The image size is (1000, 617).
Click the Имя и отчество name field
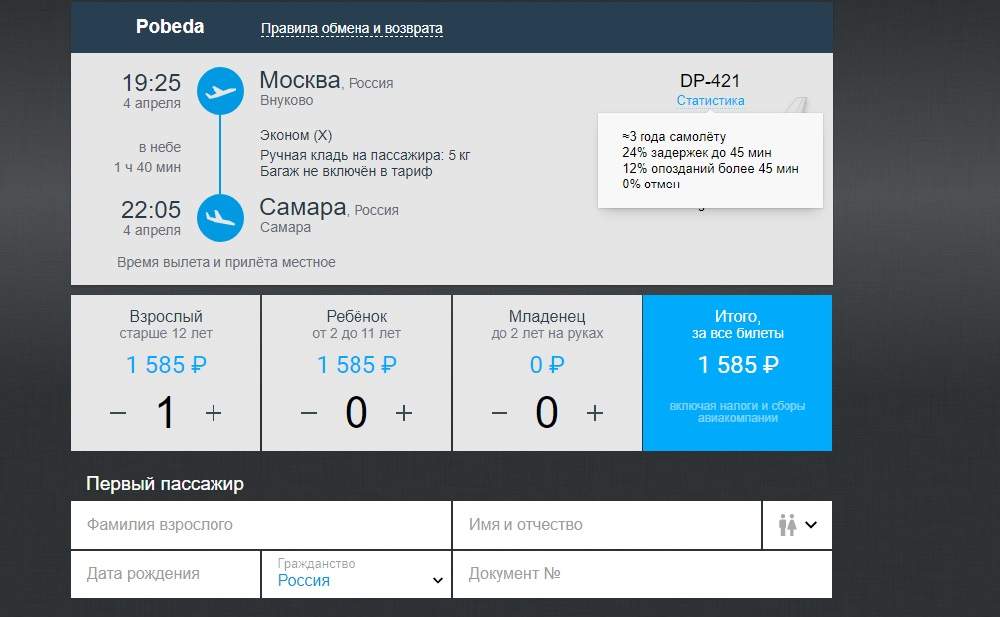(607, 525)
